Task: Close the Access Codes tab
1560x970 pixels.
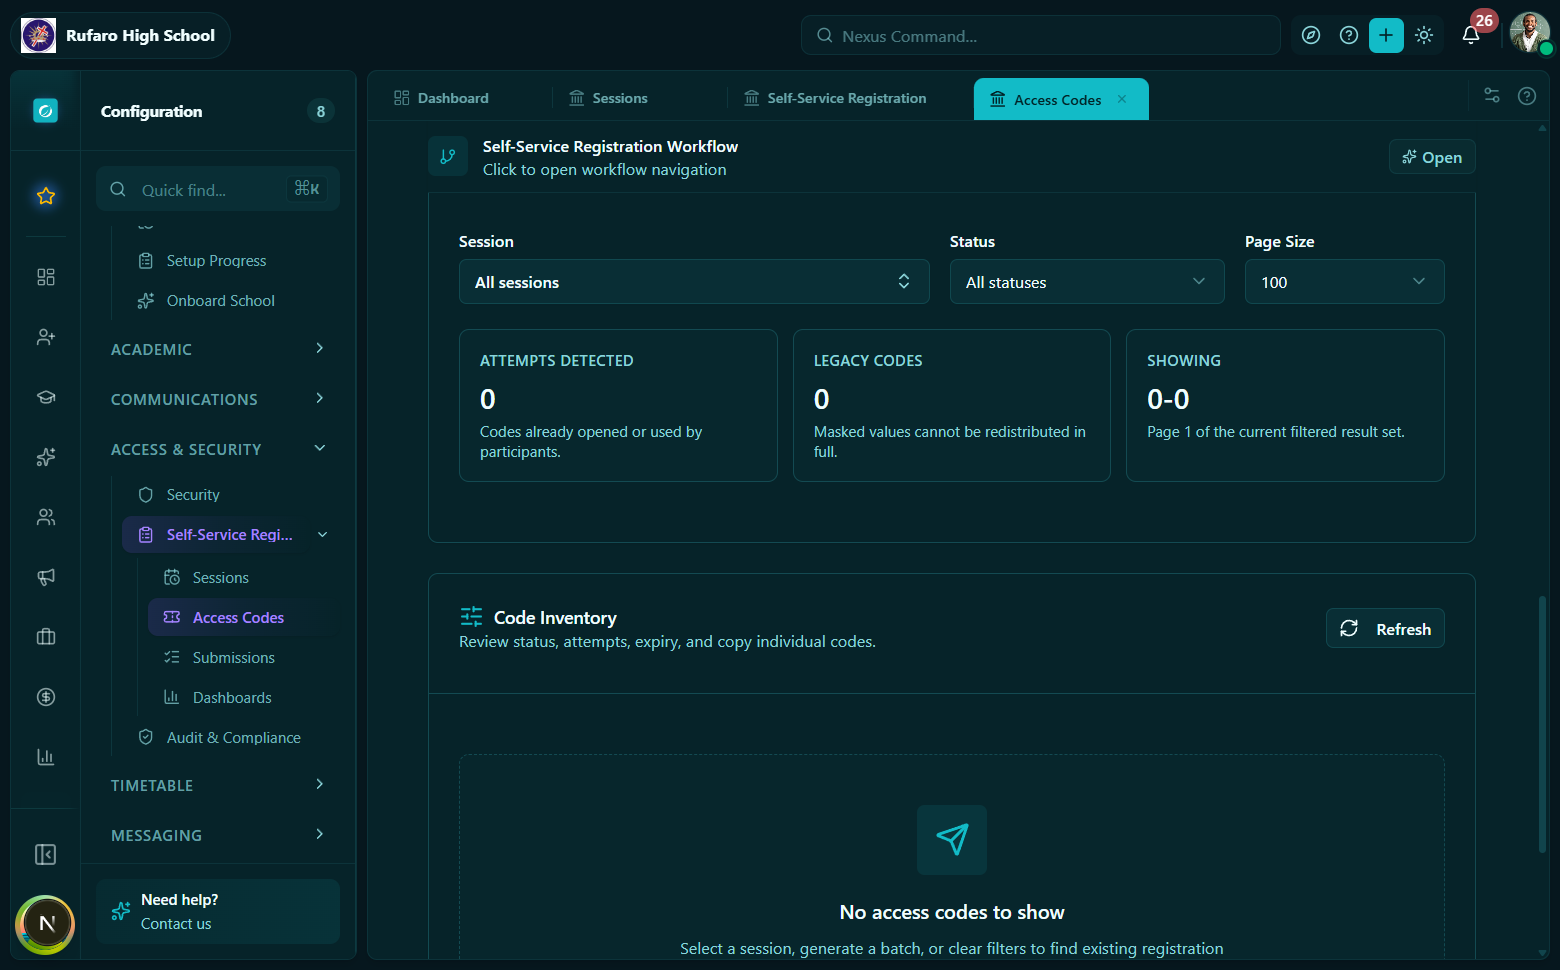Action: point(1122,99)
